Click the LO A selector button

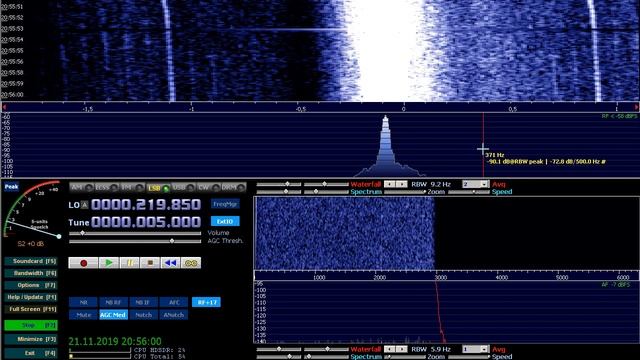click(x=84, y=205)
